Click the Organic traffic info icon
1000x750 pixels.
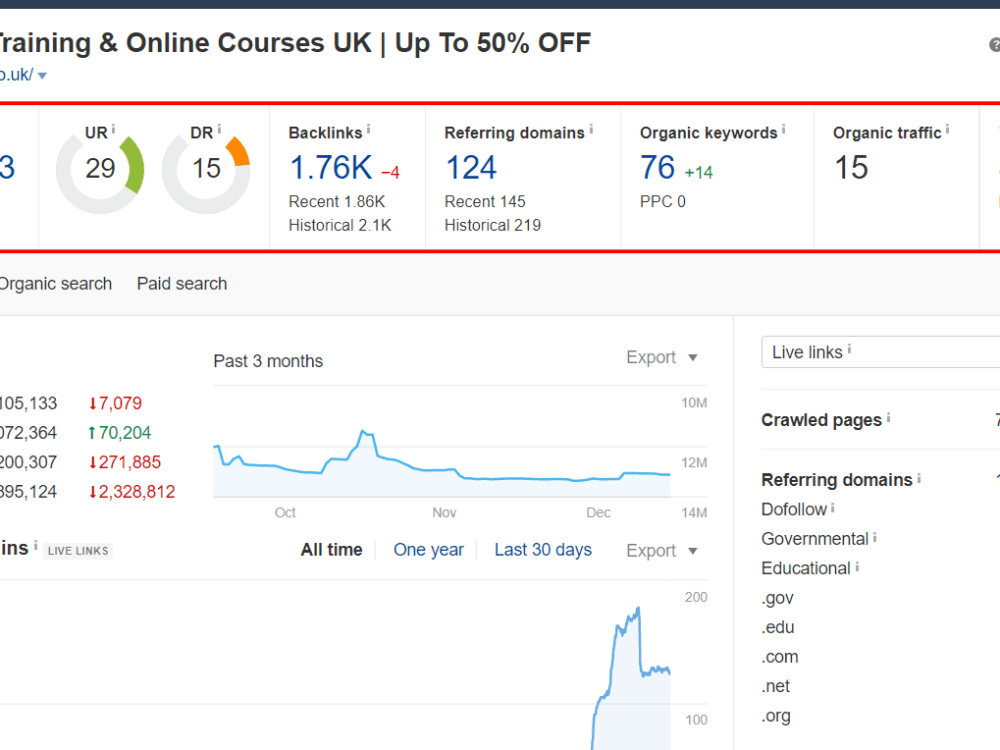[x=948, y=129]
